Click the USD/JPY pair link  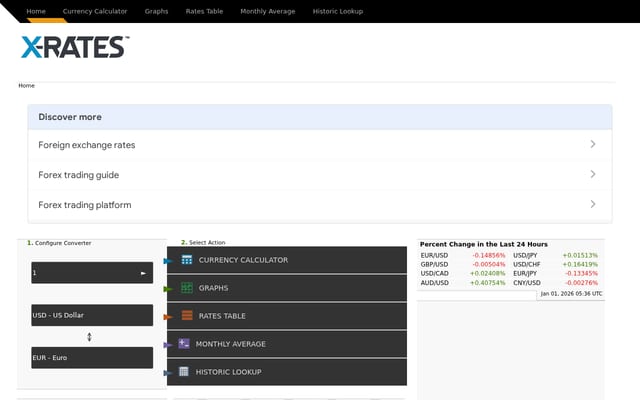[525, 256]
